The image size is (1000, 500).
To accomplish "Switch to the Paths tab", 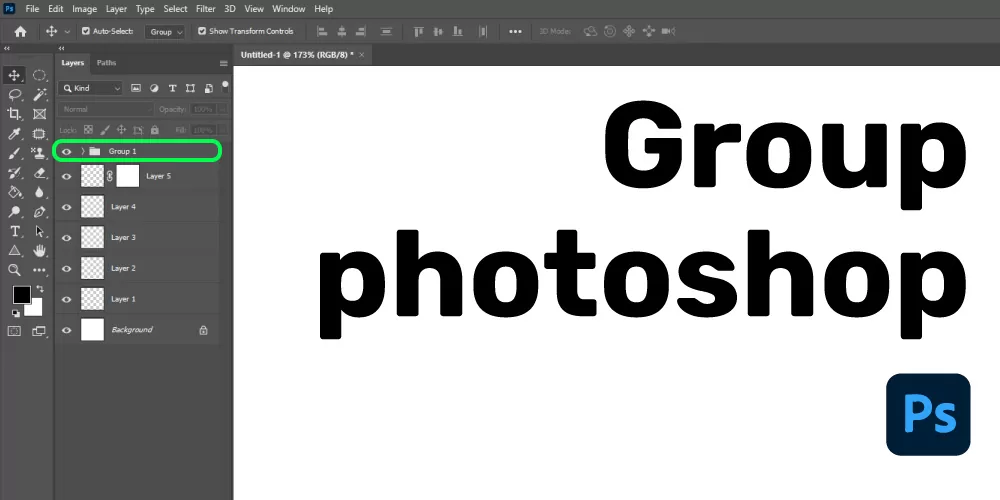I will pyautogui.click(x=107, y=62).
